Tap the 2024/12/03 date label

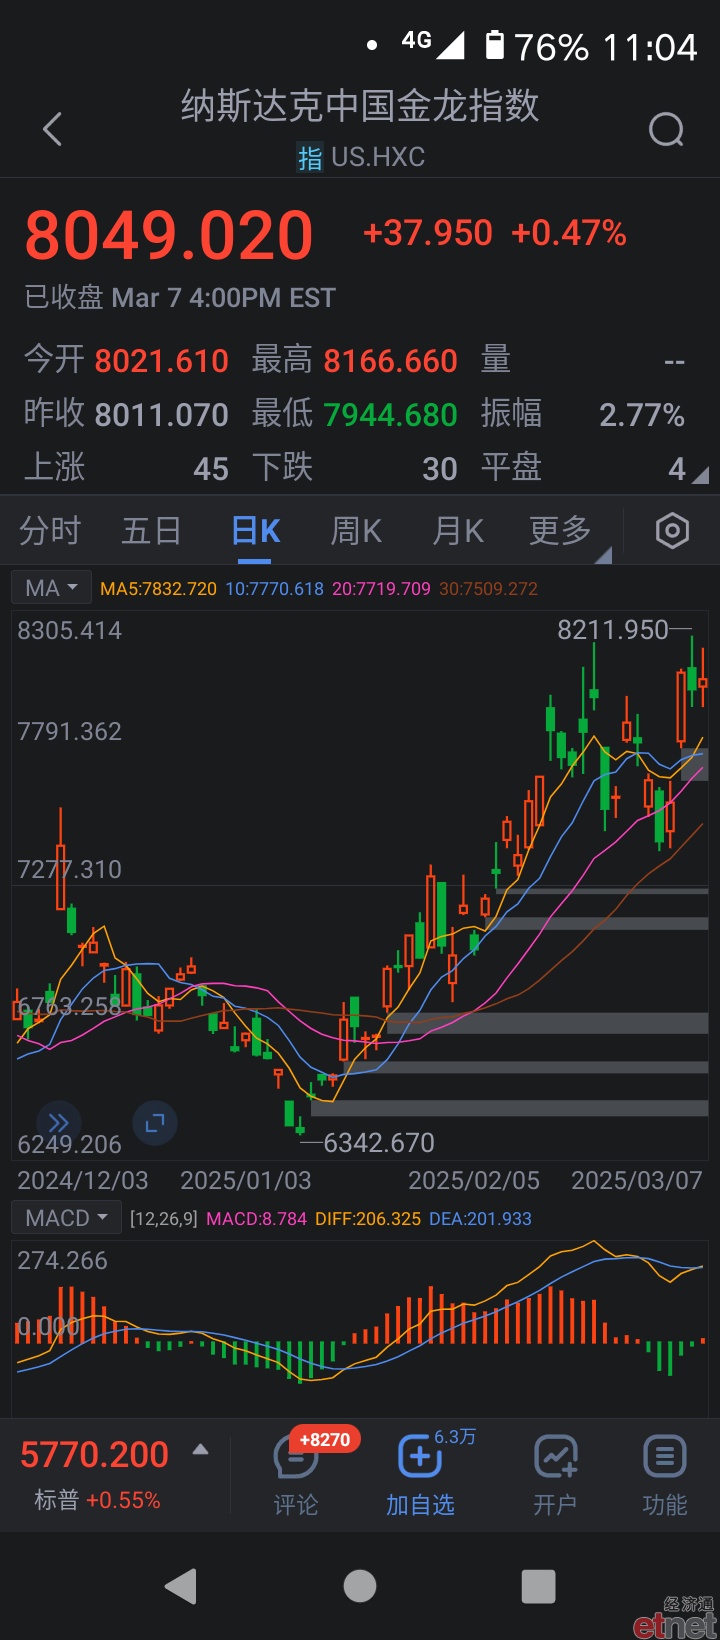(x=83, y=1180)
